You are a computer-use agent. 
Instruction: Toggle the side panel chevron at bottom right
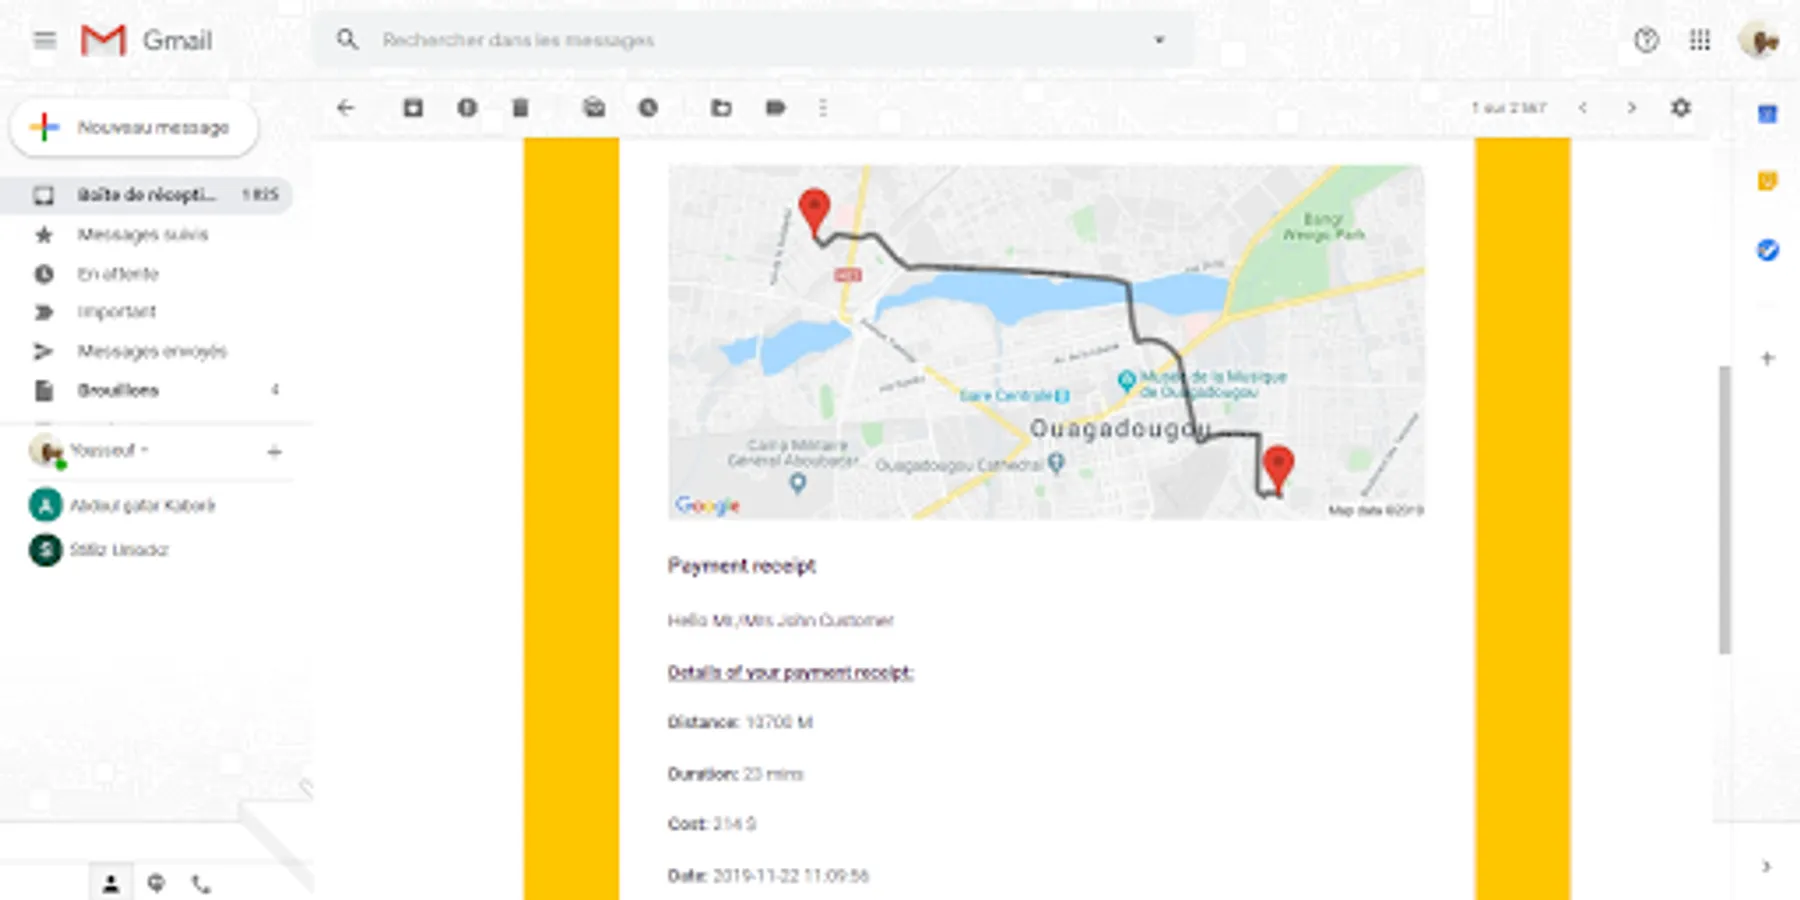(x=1766, y=867)
